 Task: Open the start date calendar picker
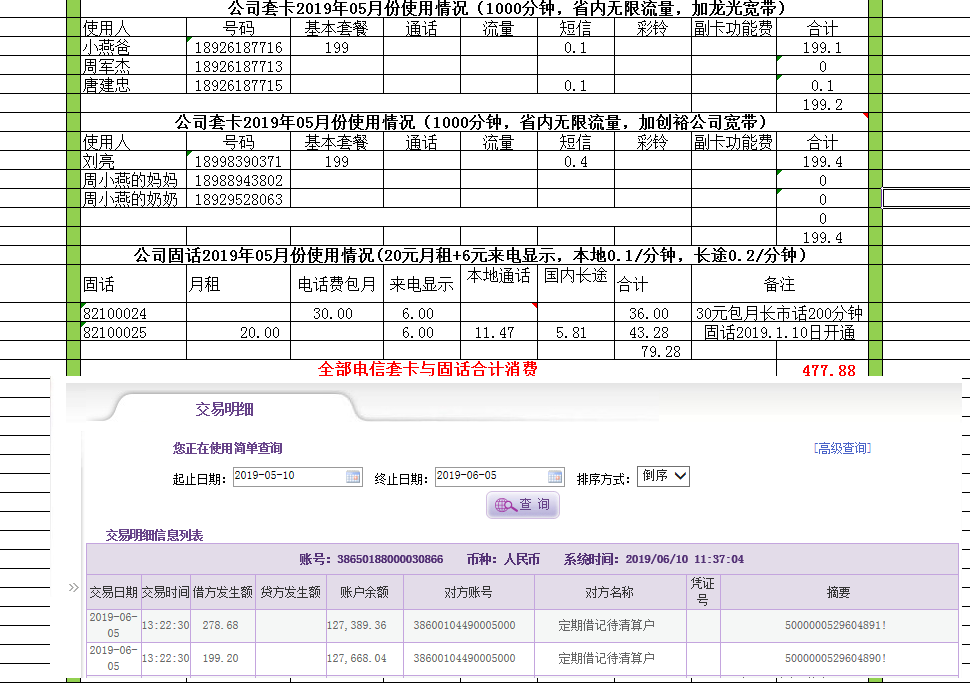click(x=353, y=477)
